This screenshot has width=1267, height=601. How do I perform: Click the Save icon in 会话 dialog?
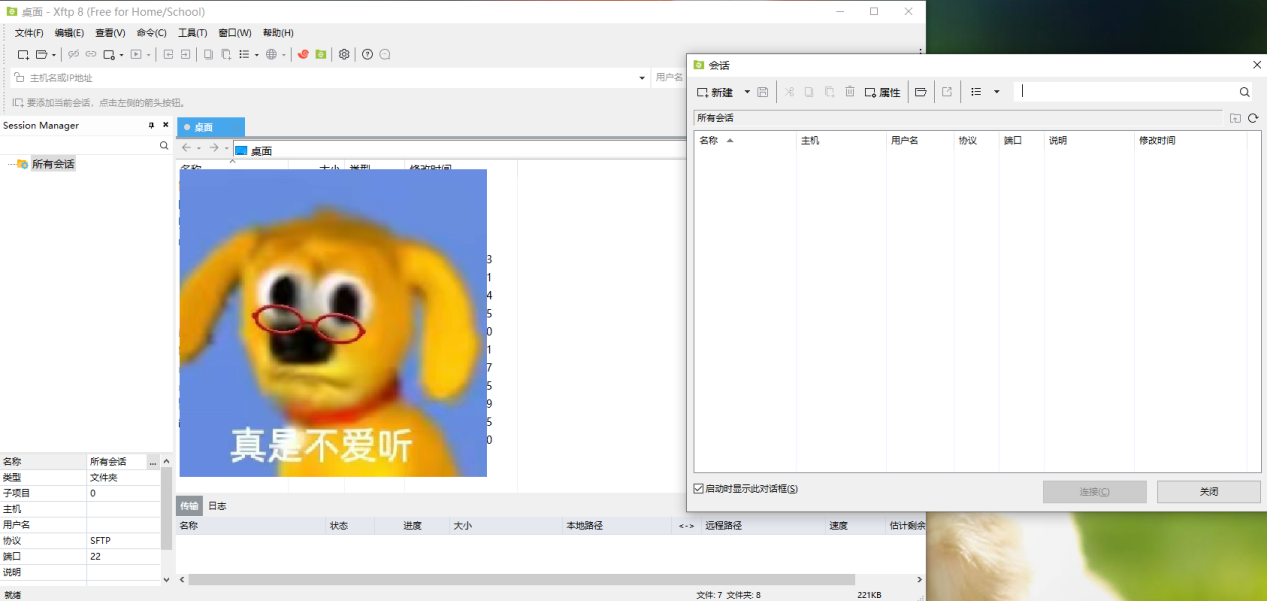tap(763, 92)
